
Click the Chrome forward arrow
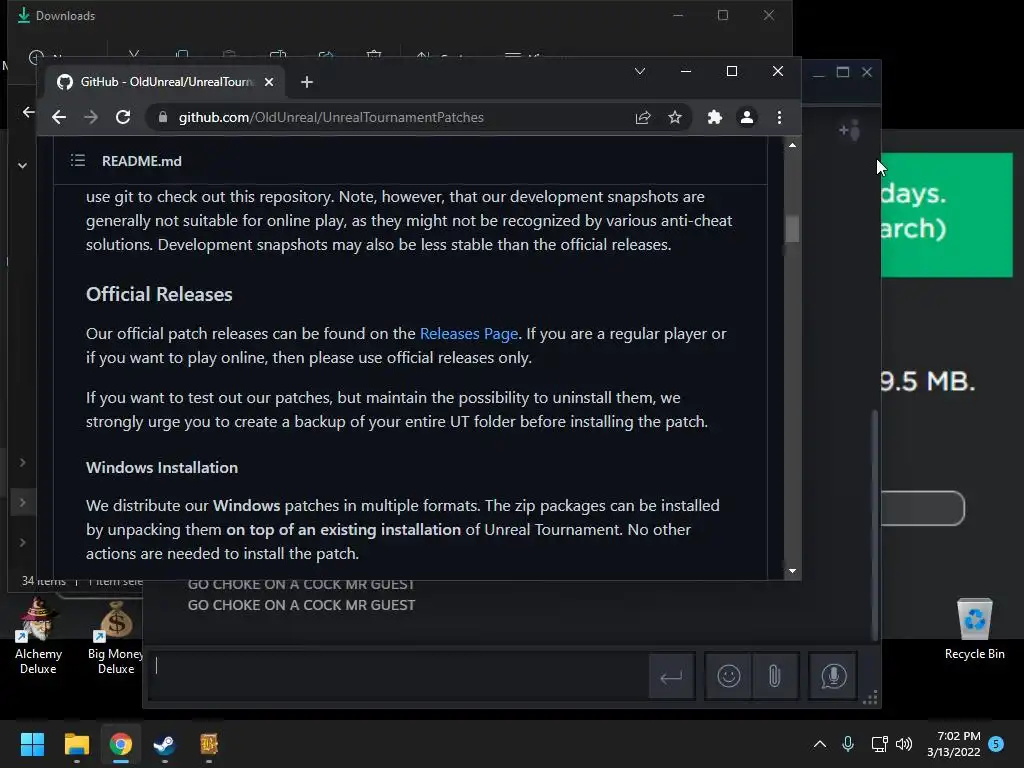point(91,118)
